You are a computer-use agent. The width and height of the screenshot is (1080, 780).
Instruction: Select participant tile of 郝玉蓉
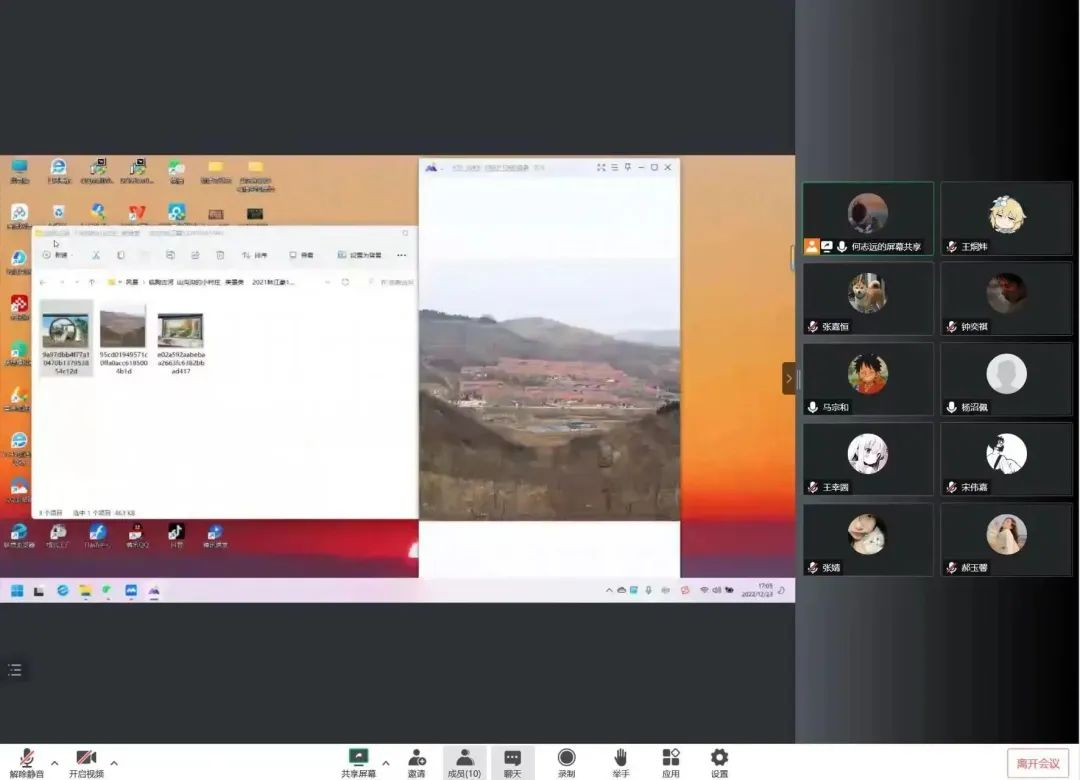1006,539
